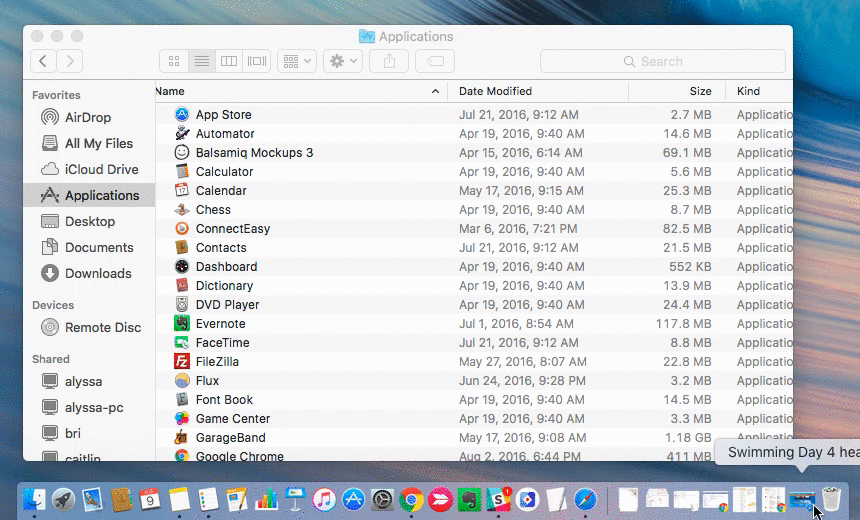This screenshot has width=860, height=520.
Task: Switch to icon view
Action: pos(174,61)
